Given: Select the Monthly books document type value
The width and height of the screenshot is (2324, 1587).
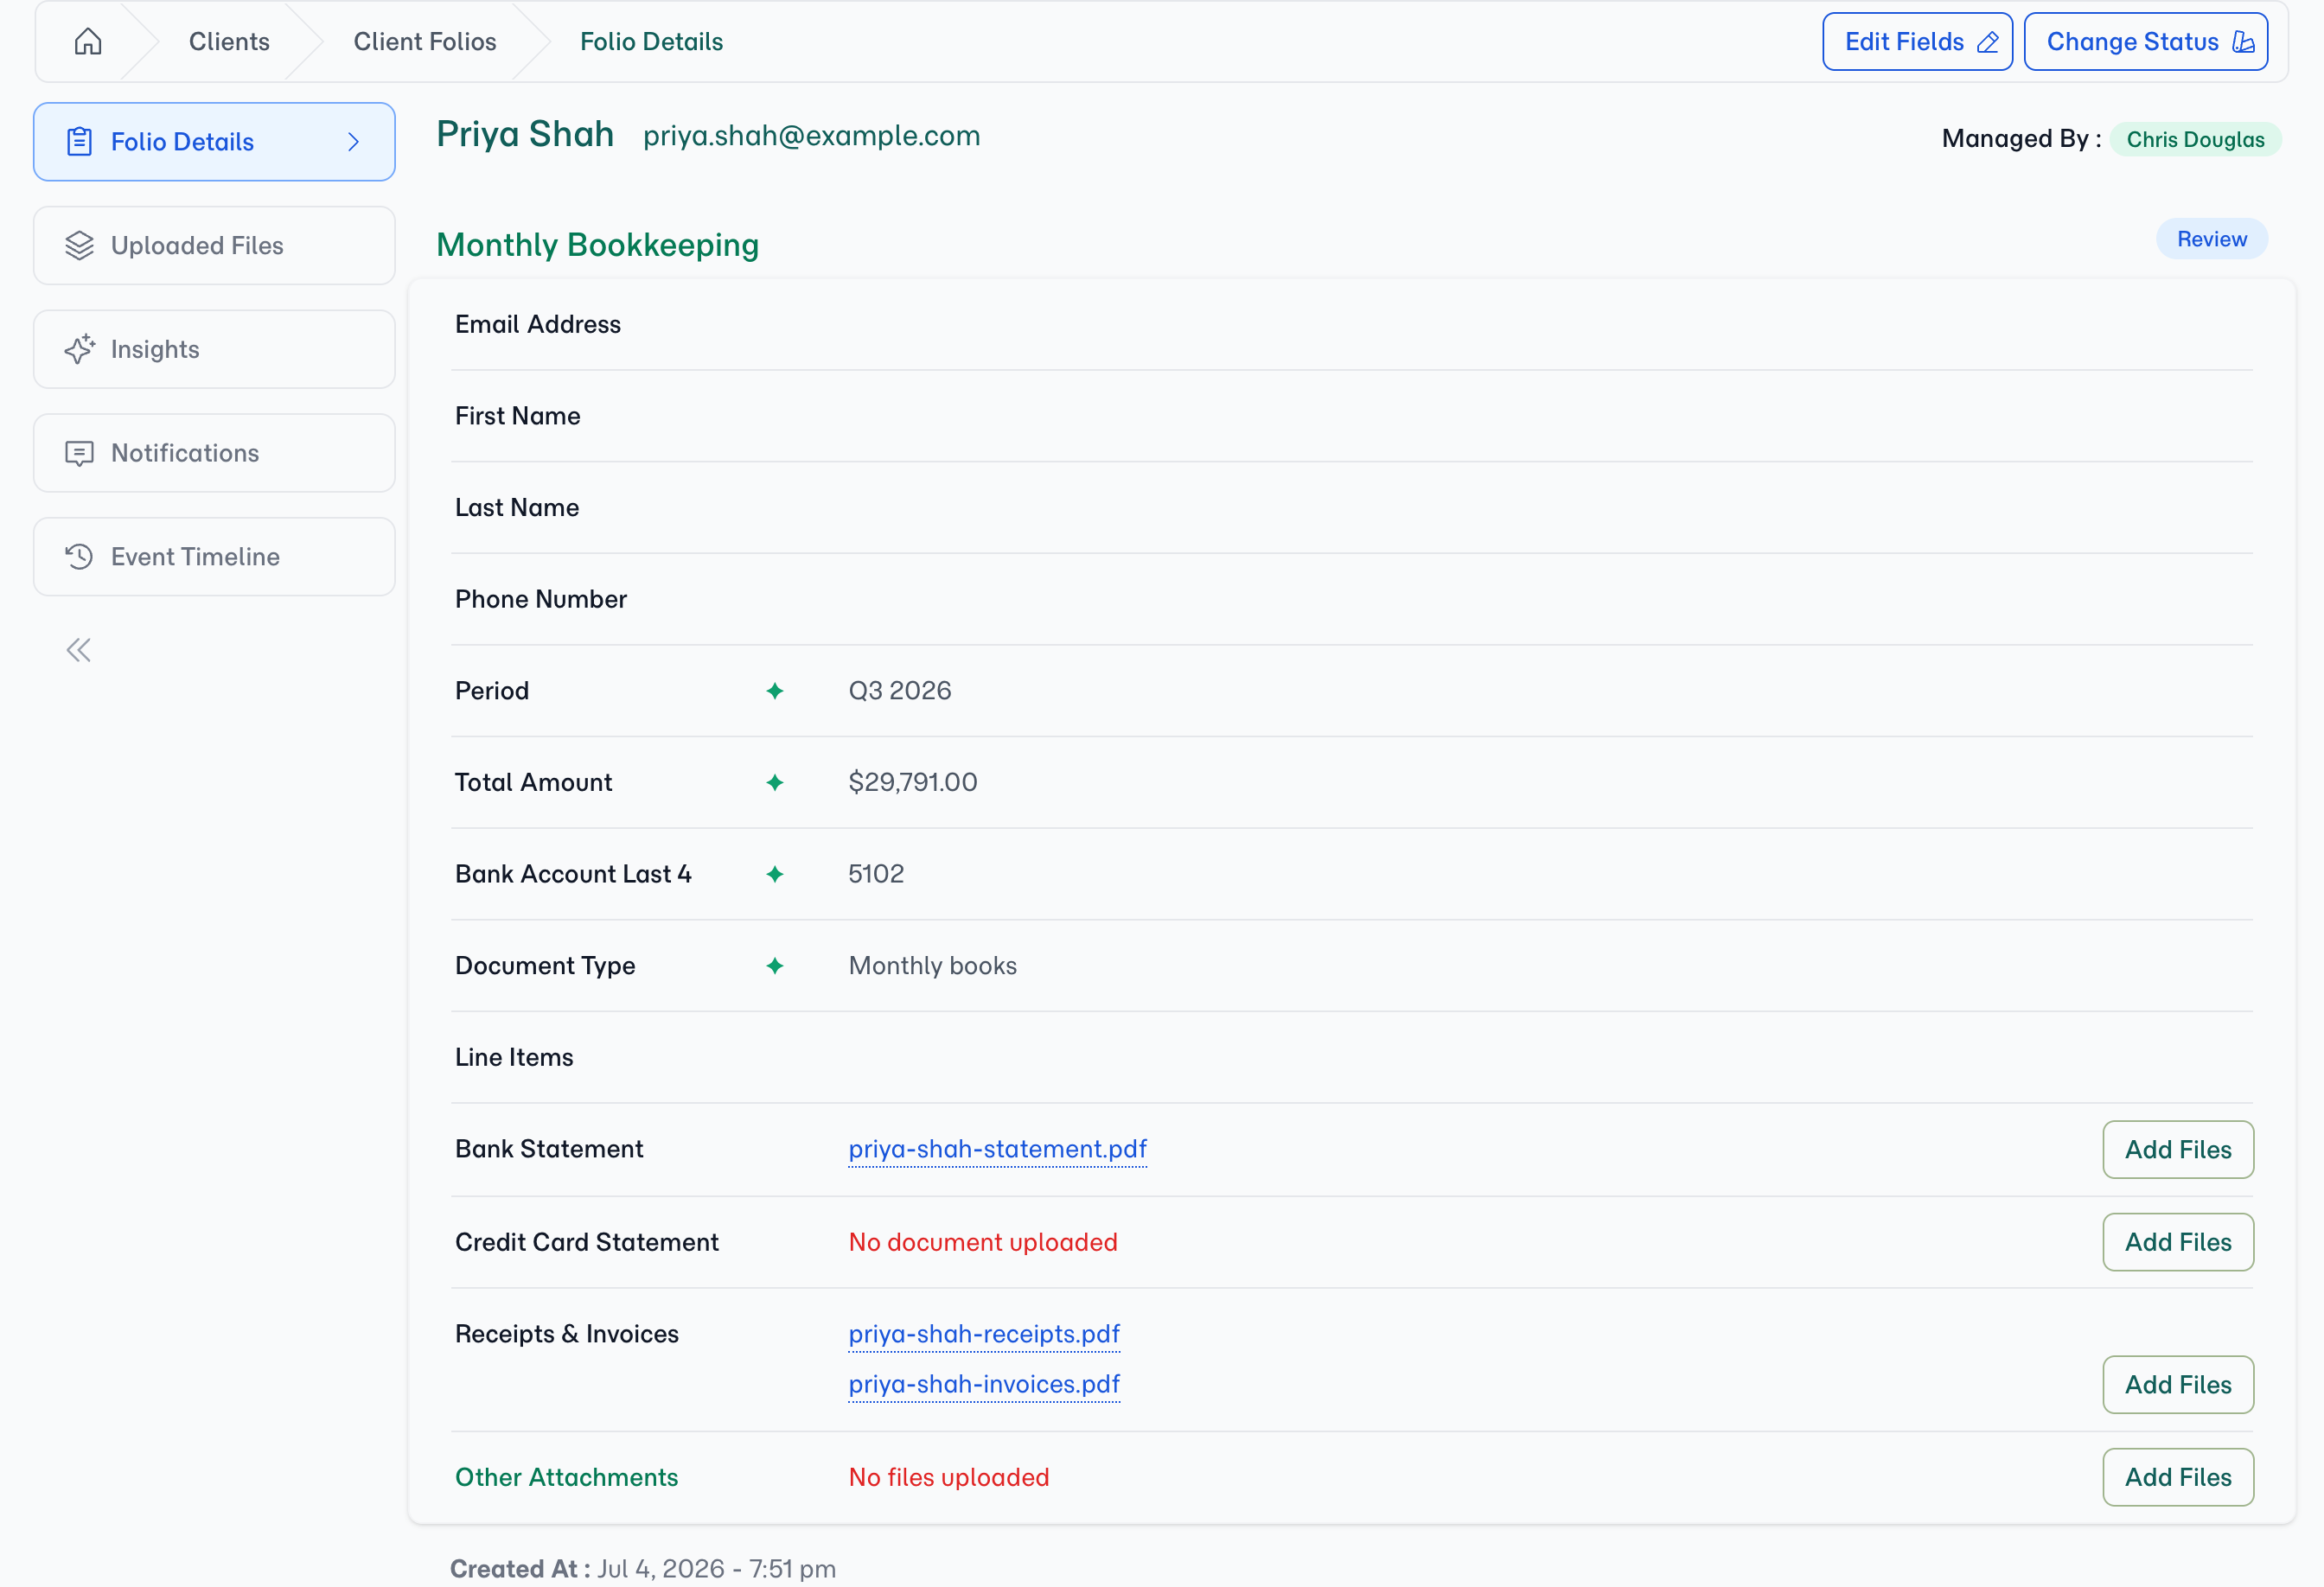Looking at the screenshot, I should pos(932,965).
